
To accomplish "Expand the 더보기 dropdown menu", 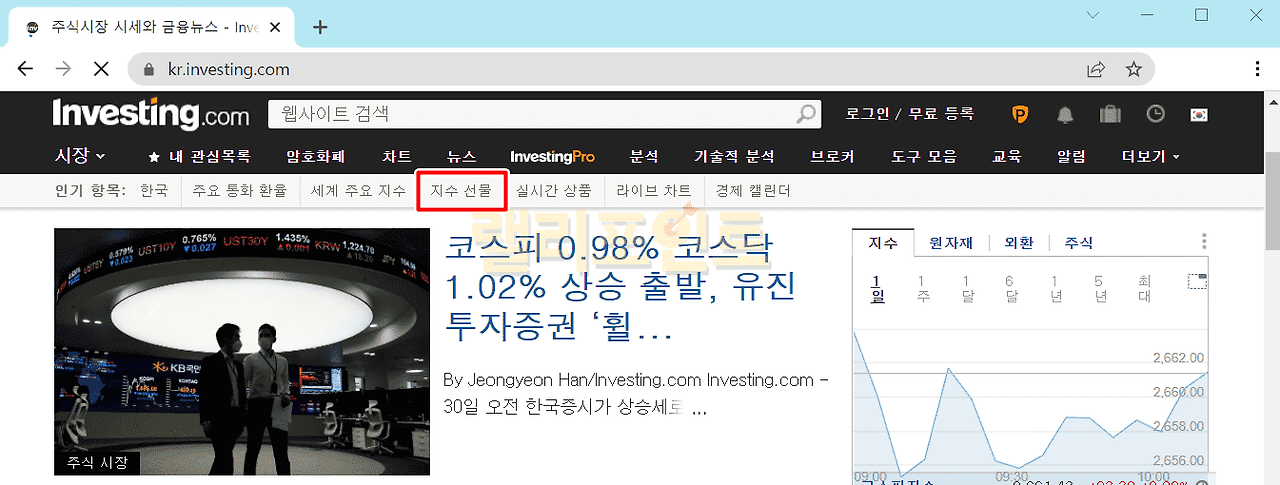I will click(1150, 157).
